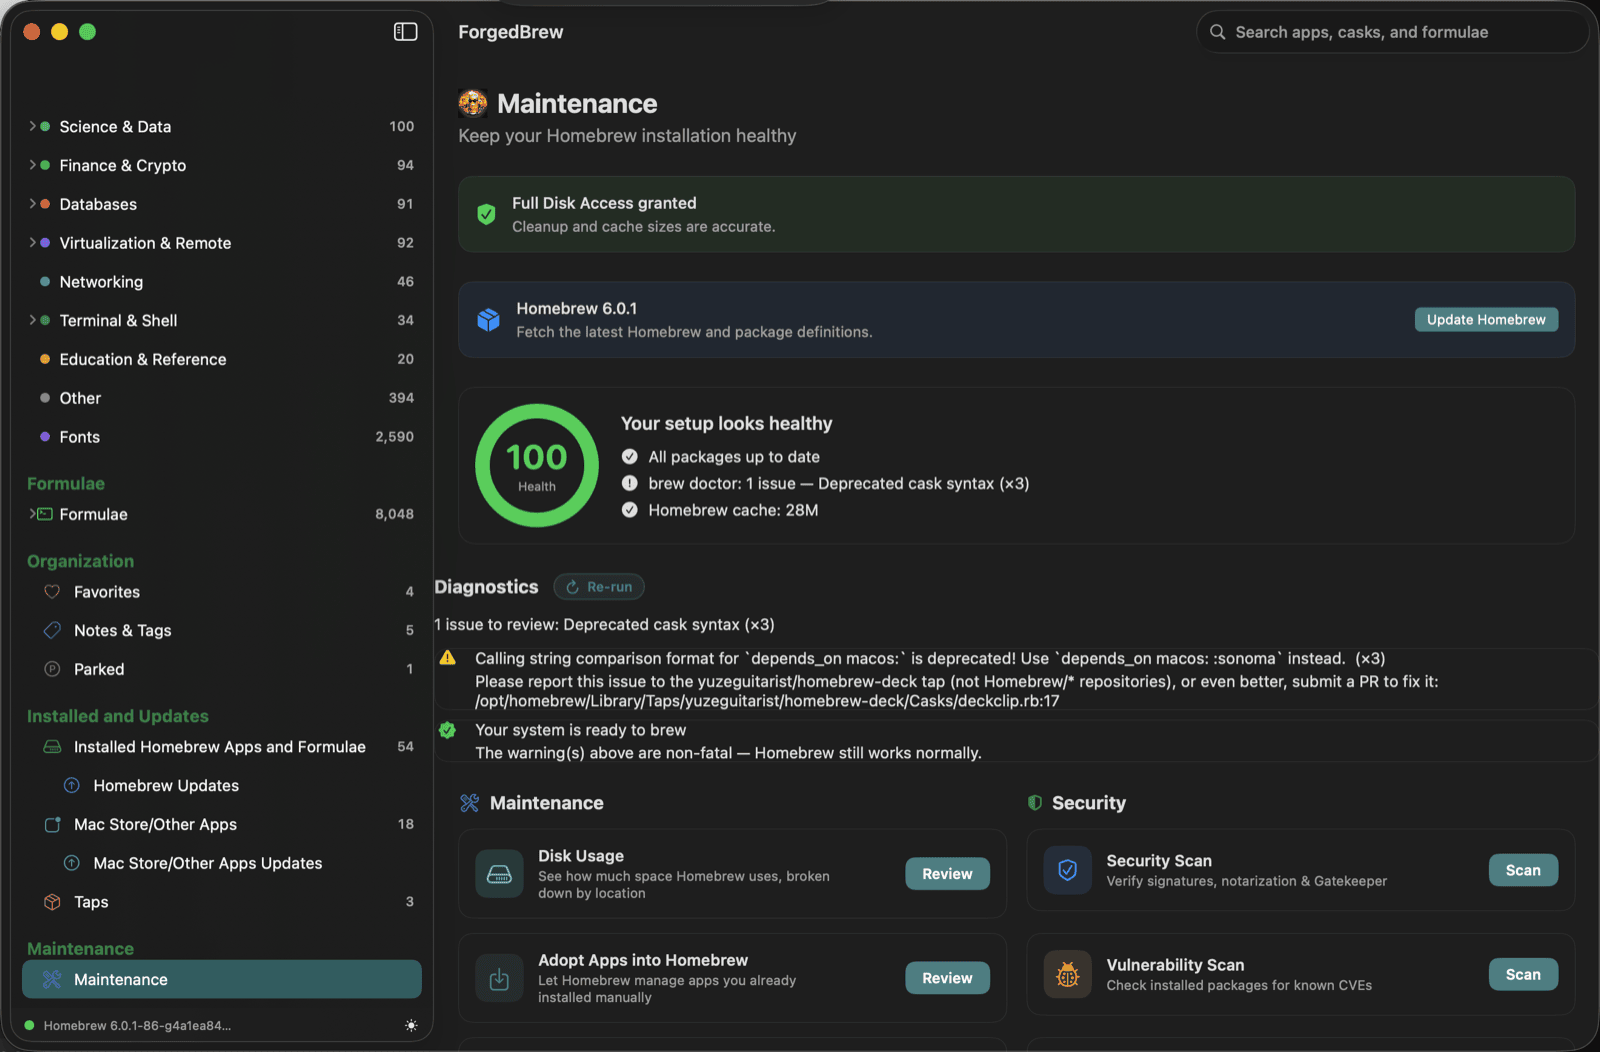Viewport: 1600px width, 1052px height.
Task: Focus the search apps, casks, formulae field
Action: pyautogui.click(x=1392, y=32)
